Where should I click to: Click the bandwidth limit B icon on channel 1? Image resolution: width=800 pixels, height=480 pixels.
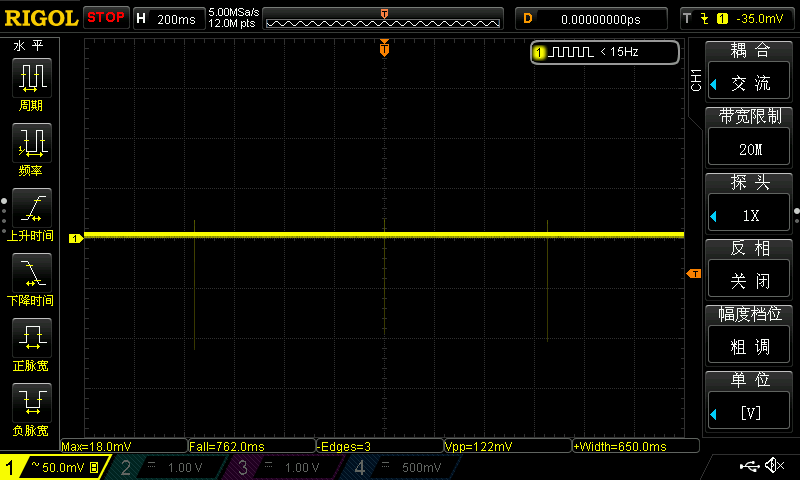[x=94, y=467]
